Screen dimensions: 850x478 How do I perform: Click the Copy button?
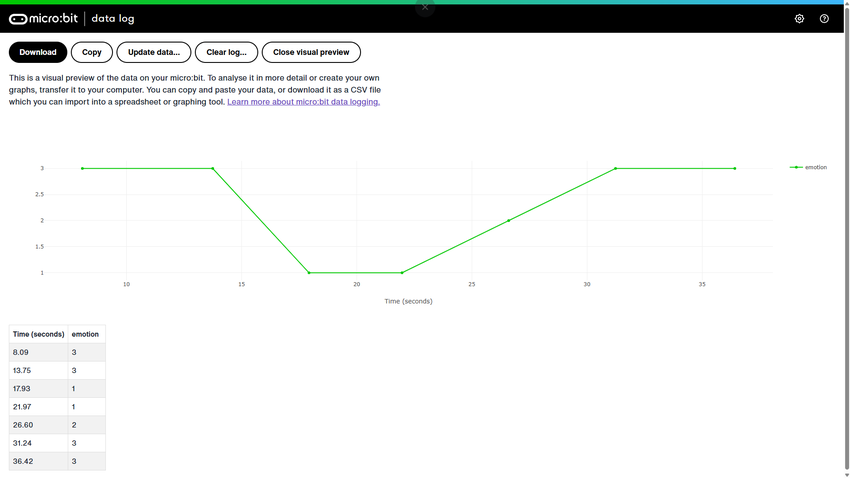92,52
